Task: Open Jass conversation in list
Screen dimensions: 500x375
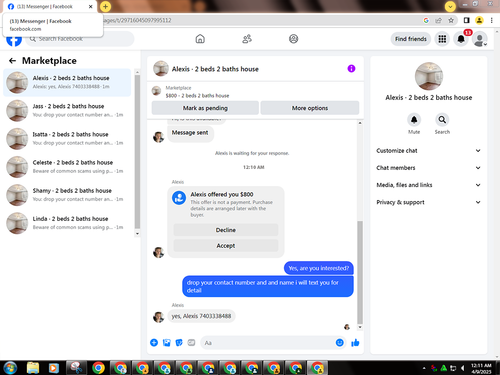Action: click(x=67, y=110)
